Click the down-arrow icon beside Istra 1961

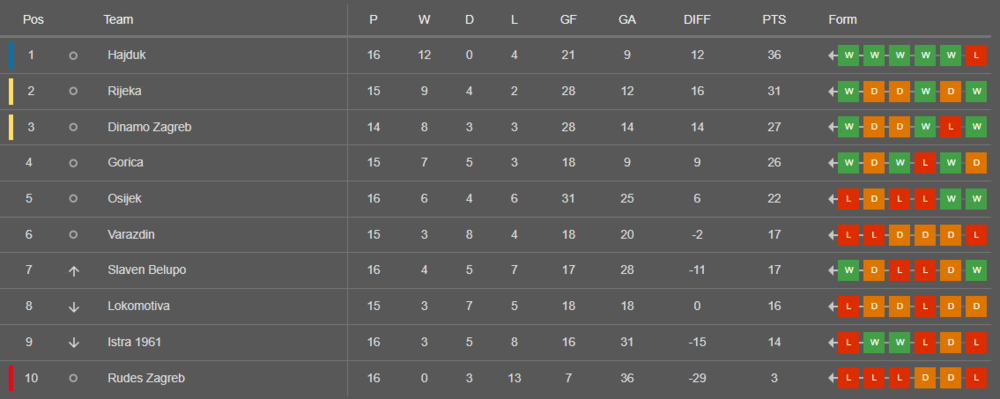tap(73, 342)
